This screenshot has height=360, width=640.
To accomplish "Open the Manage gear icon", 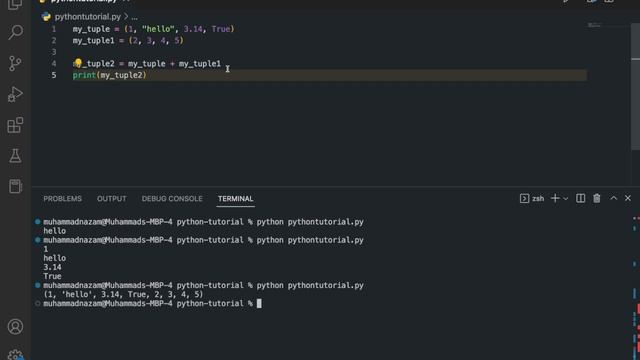I will pos(15,355).
